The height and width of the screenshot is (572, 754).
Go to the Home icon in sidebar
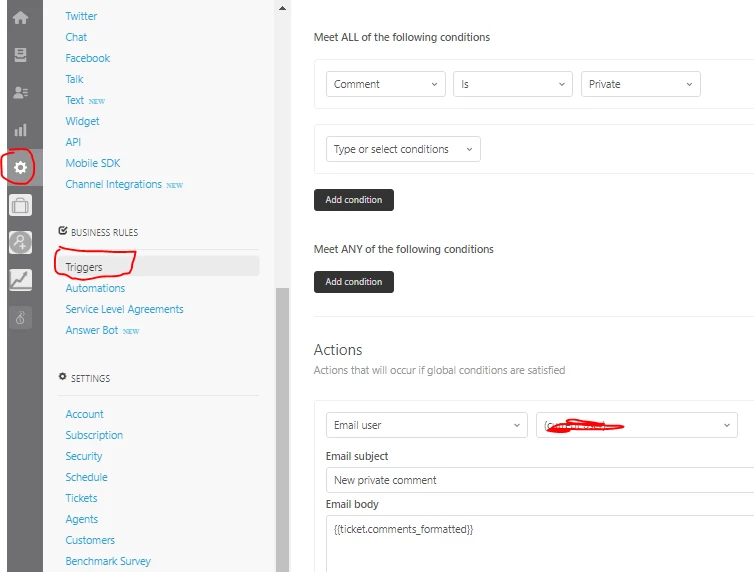coord(20,18)
